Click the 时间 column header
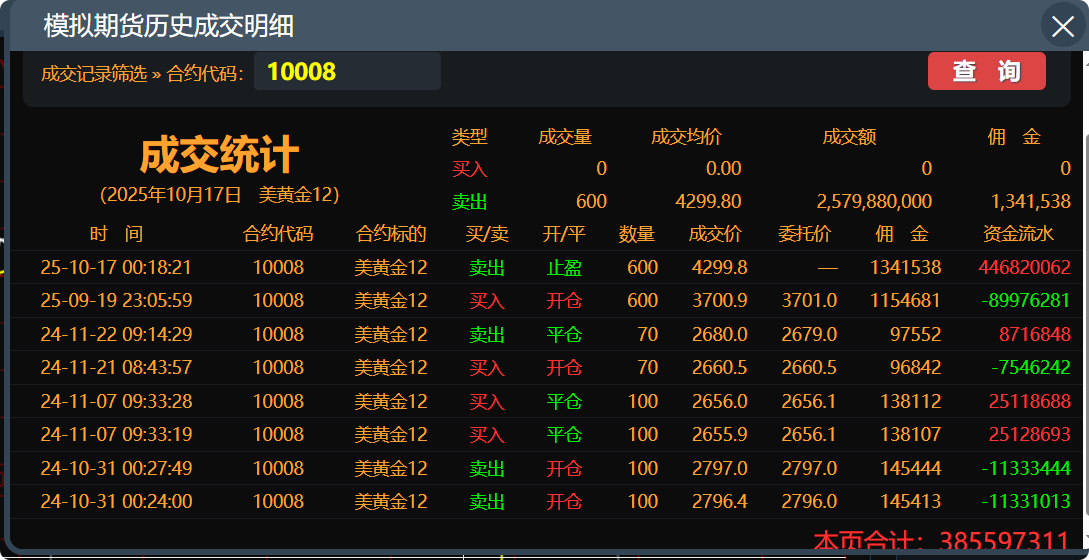1089x560 pixels. 116,234
